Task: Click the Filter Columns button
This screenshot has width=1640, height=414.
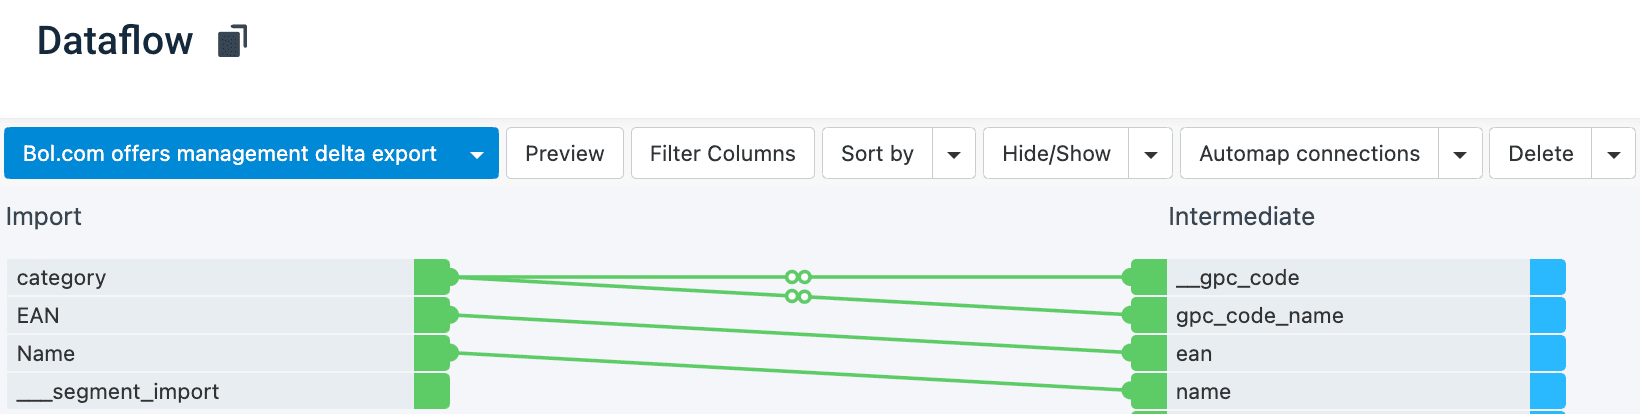Action: 722,154
